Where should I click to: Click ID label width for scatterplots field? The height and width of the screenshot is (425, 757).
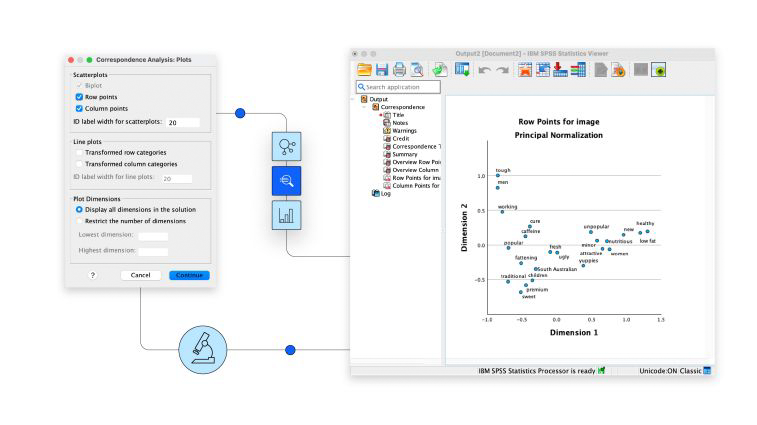[x=182, y=123]
